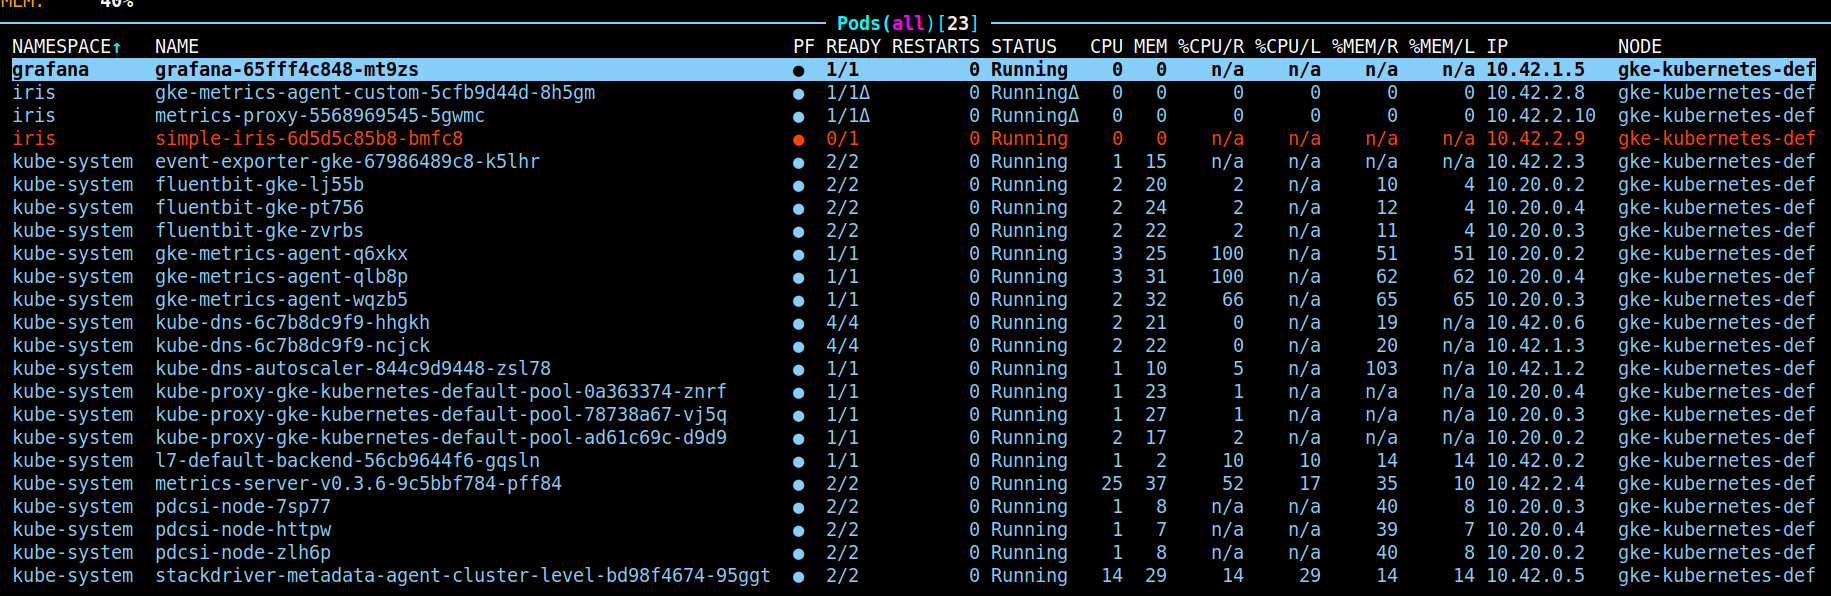Image resolution: width=1831 pixels, height=596 pixels.
Task: Click the PF dot for stackdriver-metadata-agent pod
Action: pos(798,577)
